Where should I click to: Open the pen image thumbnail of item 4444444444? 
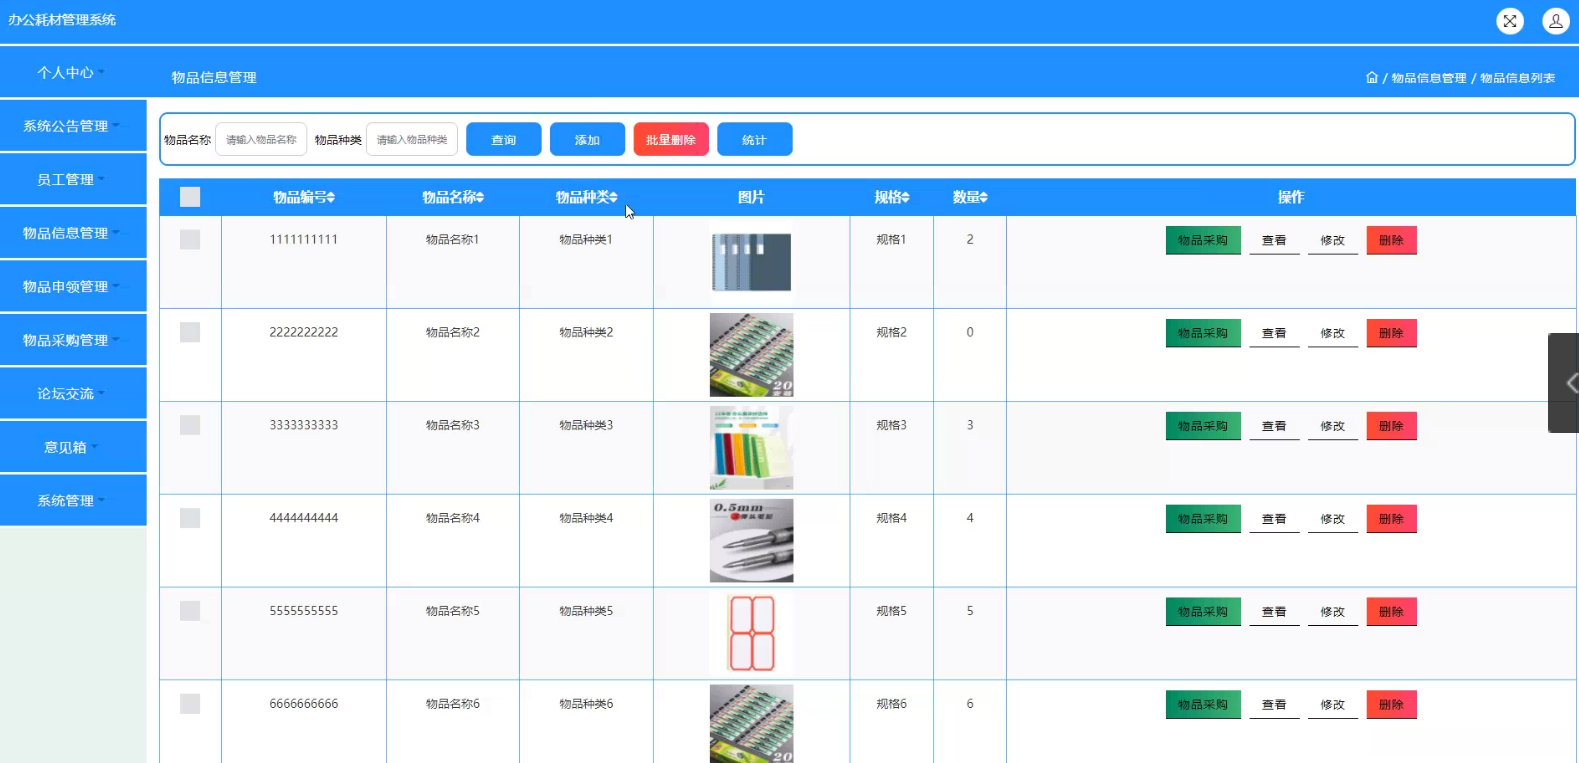tap(751, 540)
